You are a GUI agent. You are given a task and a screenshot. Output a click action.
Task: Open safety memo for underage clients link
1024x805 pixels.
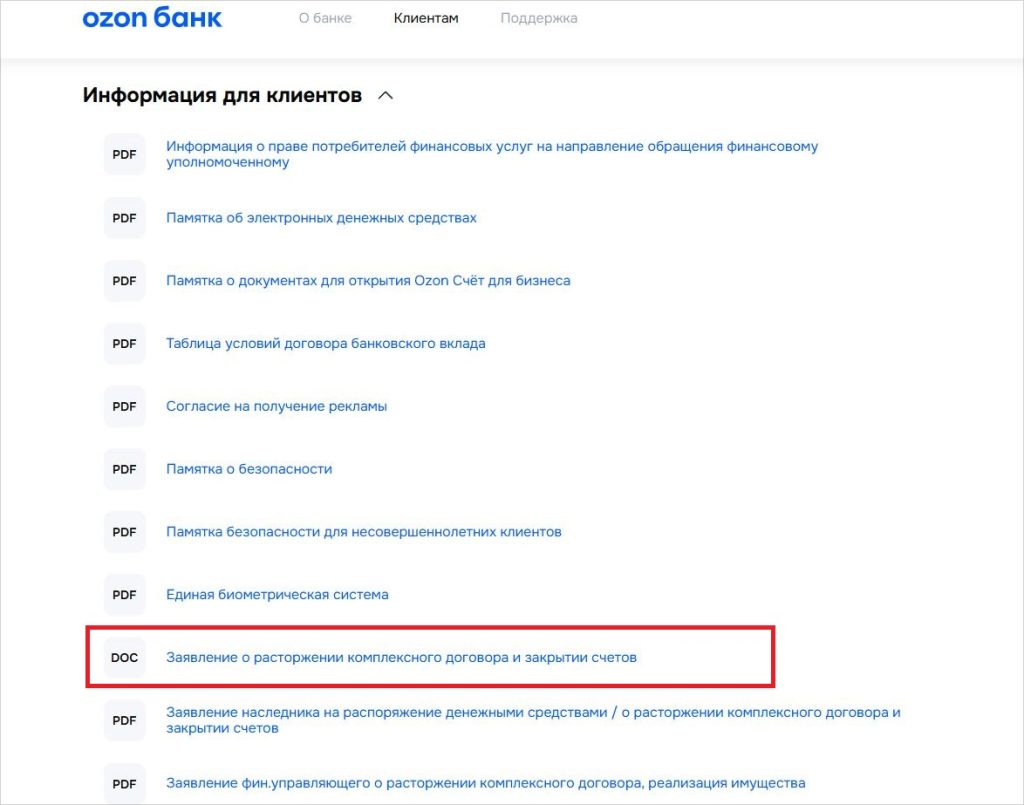coord(363,532)
